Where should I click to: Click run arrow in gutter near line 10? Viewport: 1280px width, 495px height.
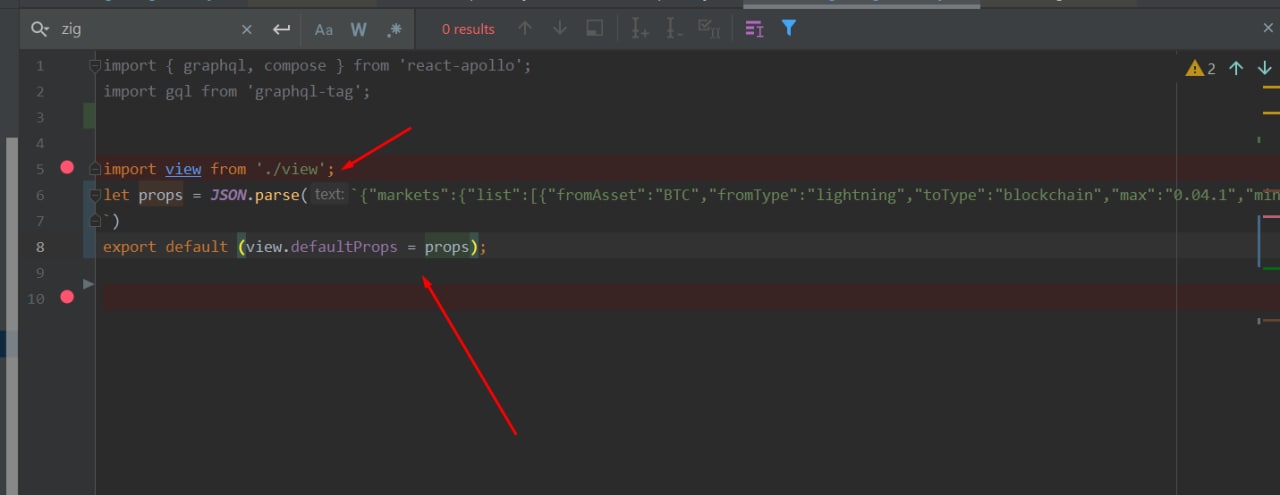click(88, 284)
